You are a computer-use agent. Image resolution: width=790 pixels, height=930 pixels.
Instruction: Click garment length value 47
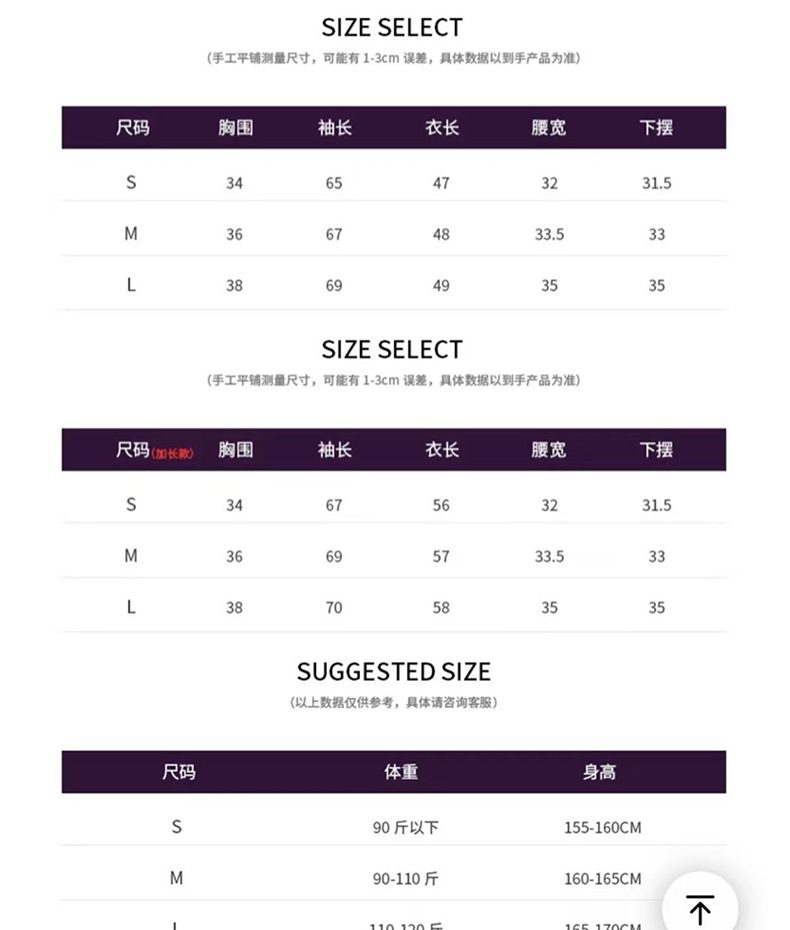441,183
